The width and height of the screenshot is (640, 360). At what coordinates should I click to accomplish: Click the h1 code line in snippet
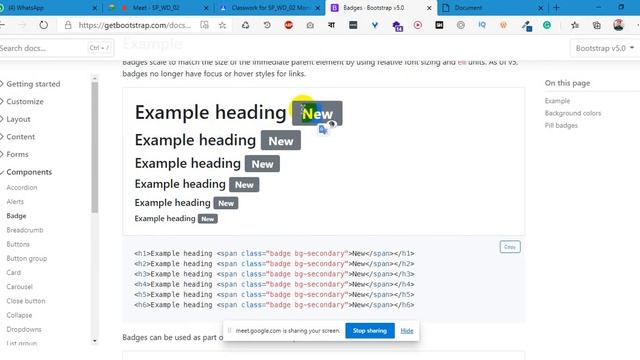274,253
